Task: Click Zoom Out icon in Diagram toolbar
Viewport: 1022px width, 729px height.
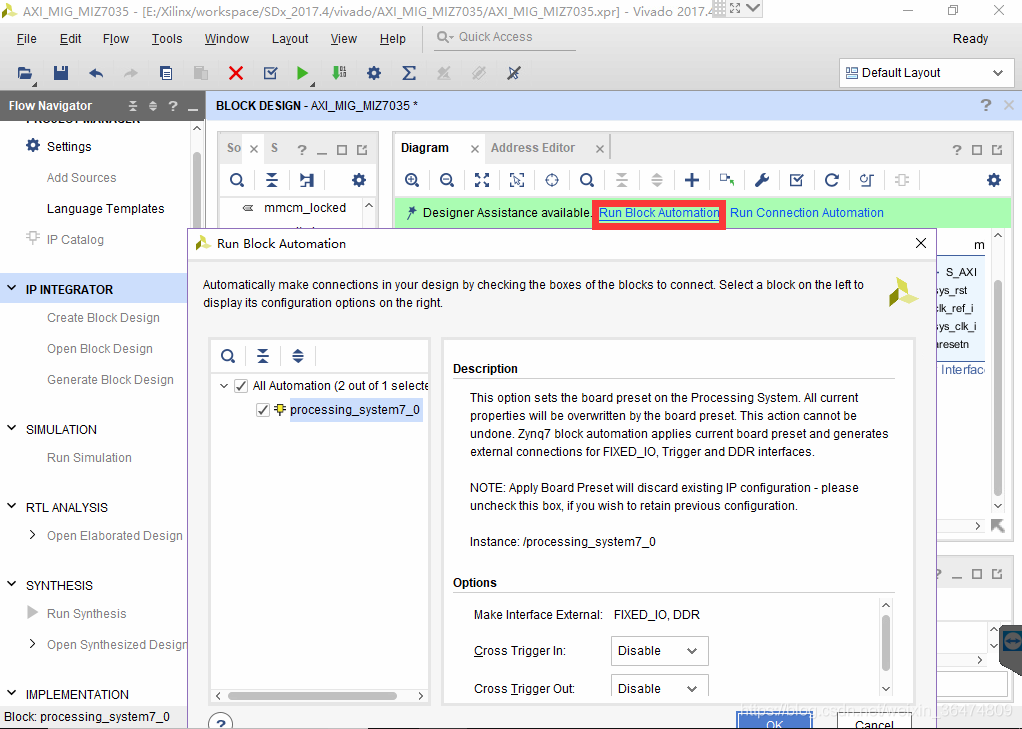Action: (447, 180)
